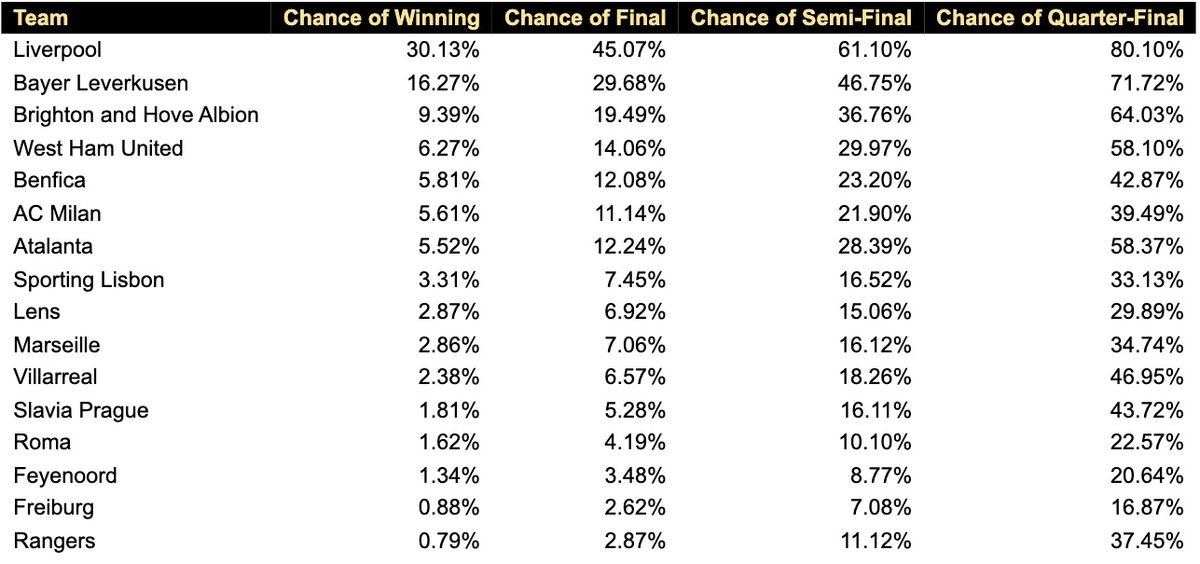The height and width of the screenshot is (564, 1200).
Task: Click the Chance of Final header
Action: [585, 18]
